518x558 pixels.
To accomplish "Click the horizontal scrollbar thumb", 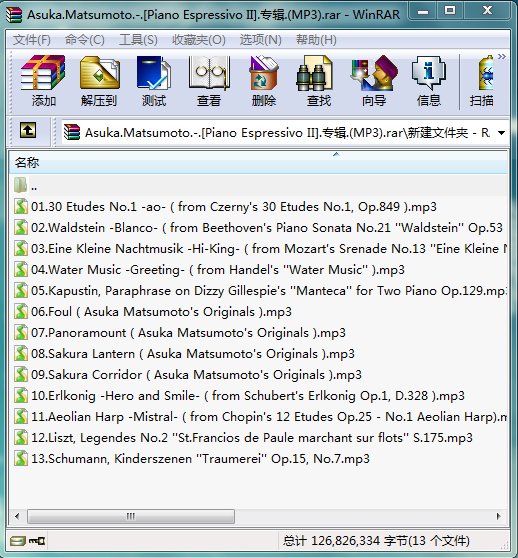I will tap(131, 516).
